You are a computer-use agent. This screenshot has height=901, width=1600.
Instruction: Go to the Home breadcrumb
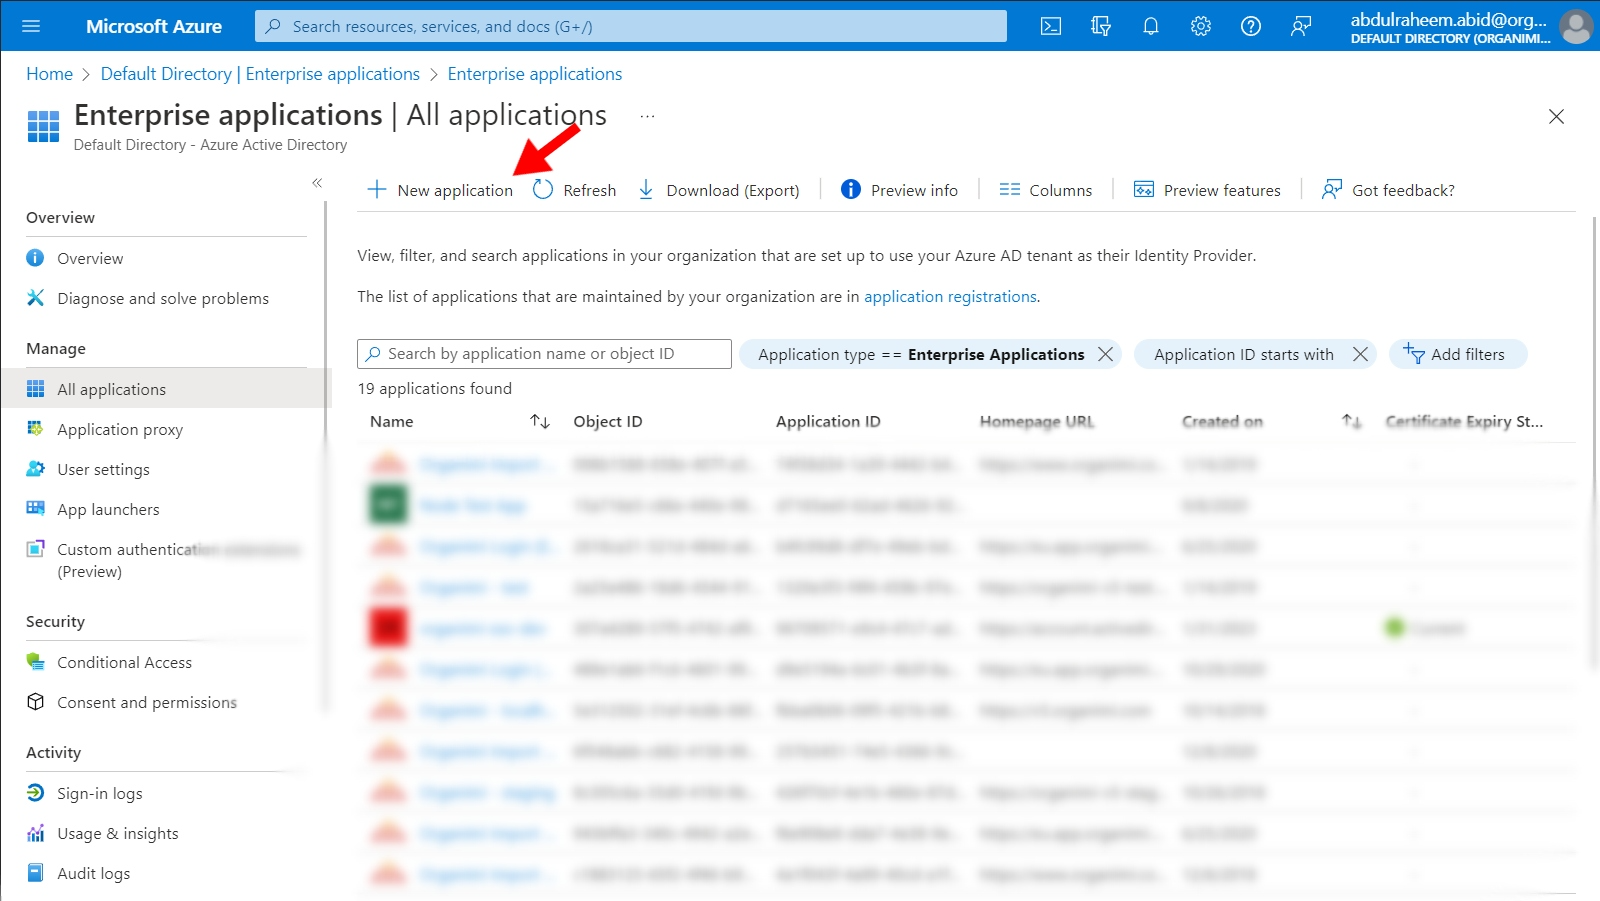click(49, 74)
